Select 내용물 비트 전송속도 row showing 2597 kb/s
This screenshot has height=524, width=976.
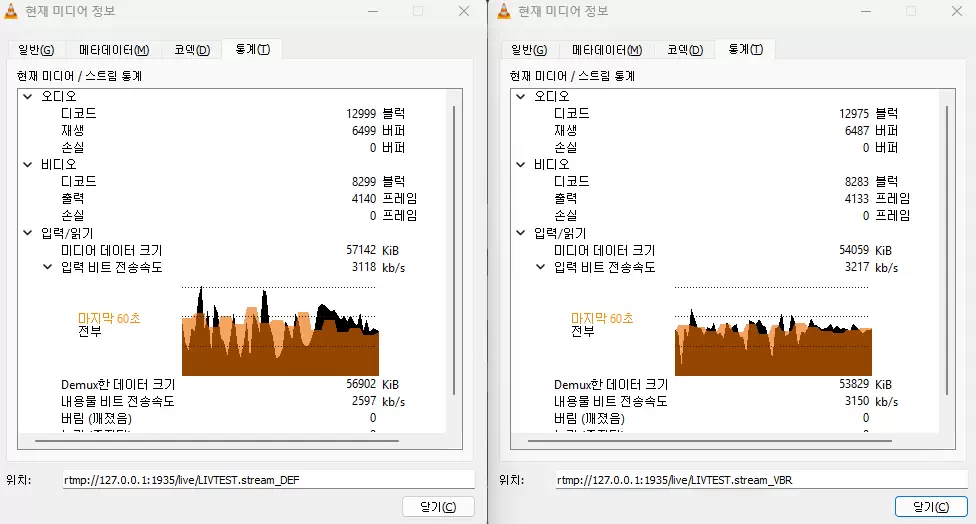click(233, 401)
